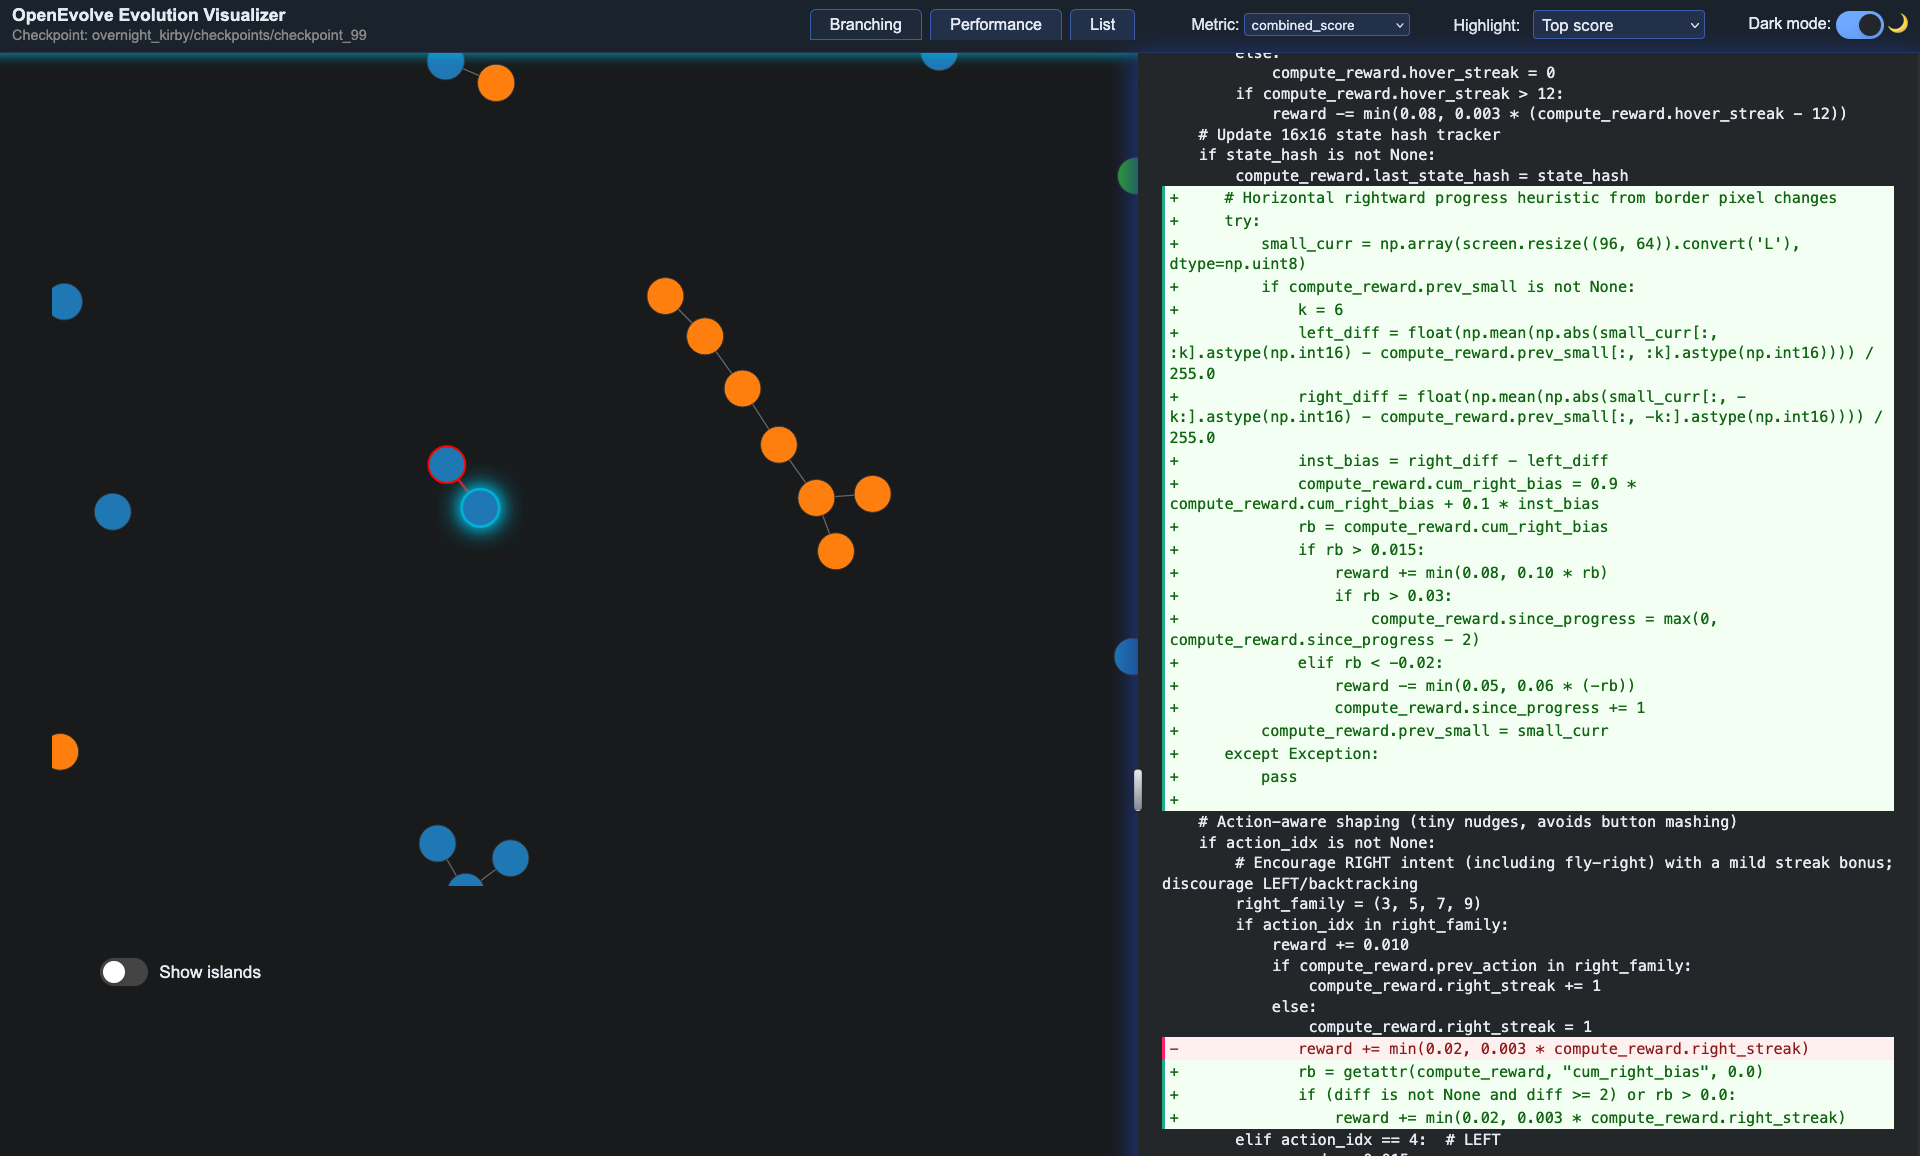
Task: Switch to the Performance tab
Action: (995, 25)
